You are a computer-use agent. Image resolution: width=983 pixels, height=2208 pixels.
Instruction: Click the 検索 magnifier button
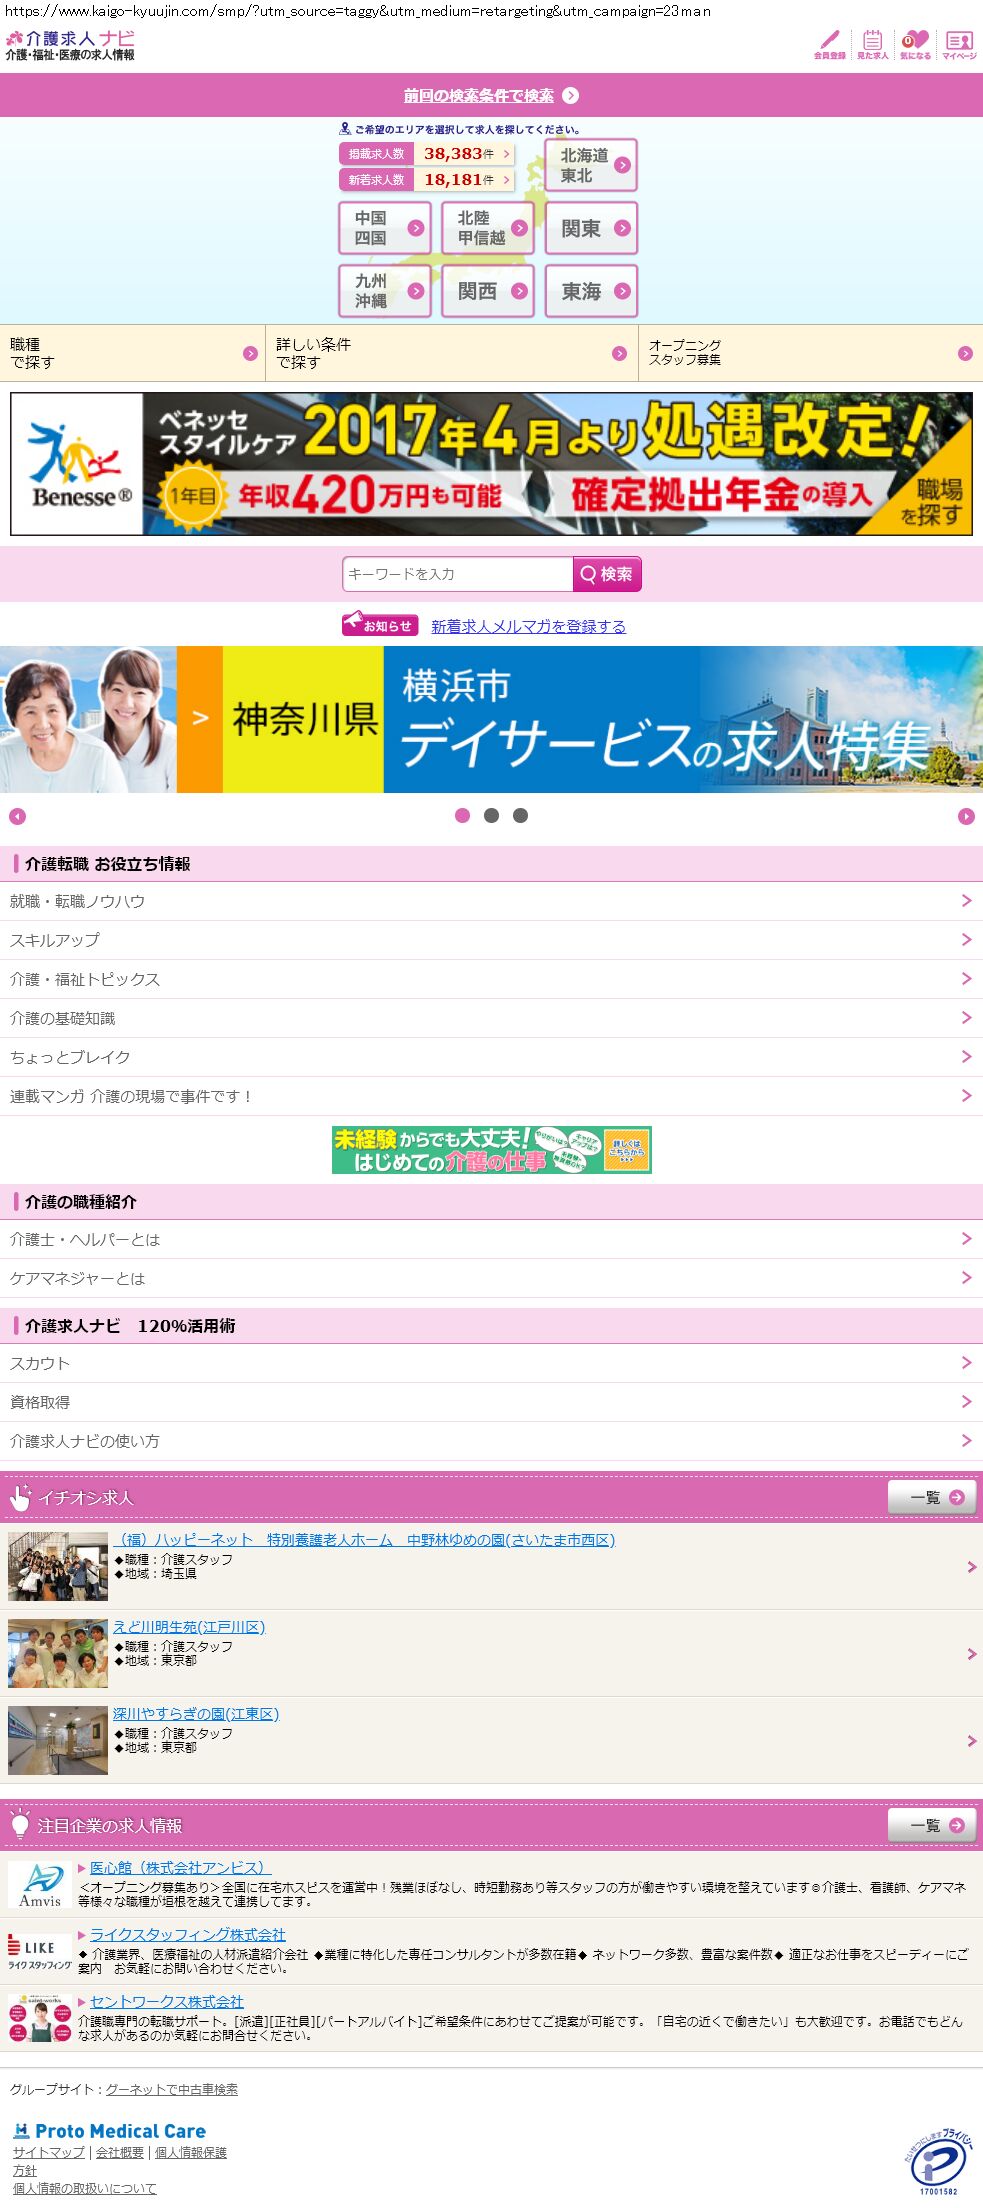607,574
